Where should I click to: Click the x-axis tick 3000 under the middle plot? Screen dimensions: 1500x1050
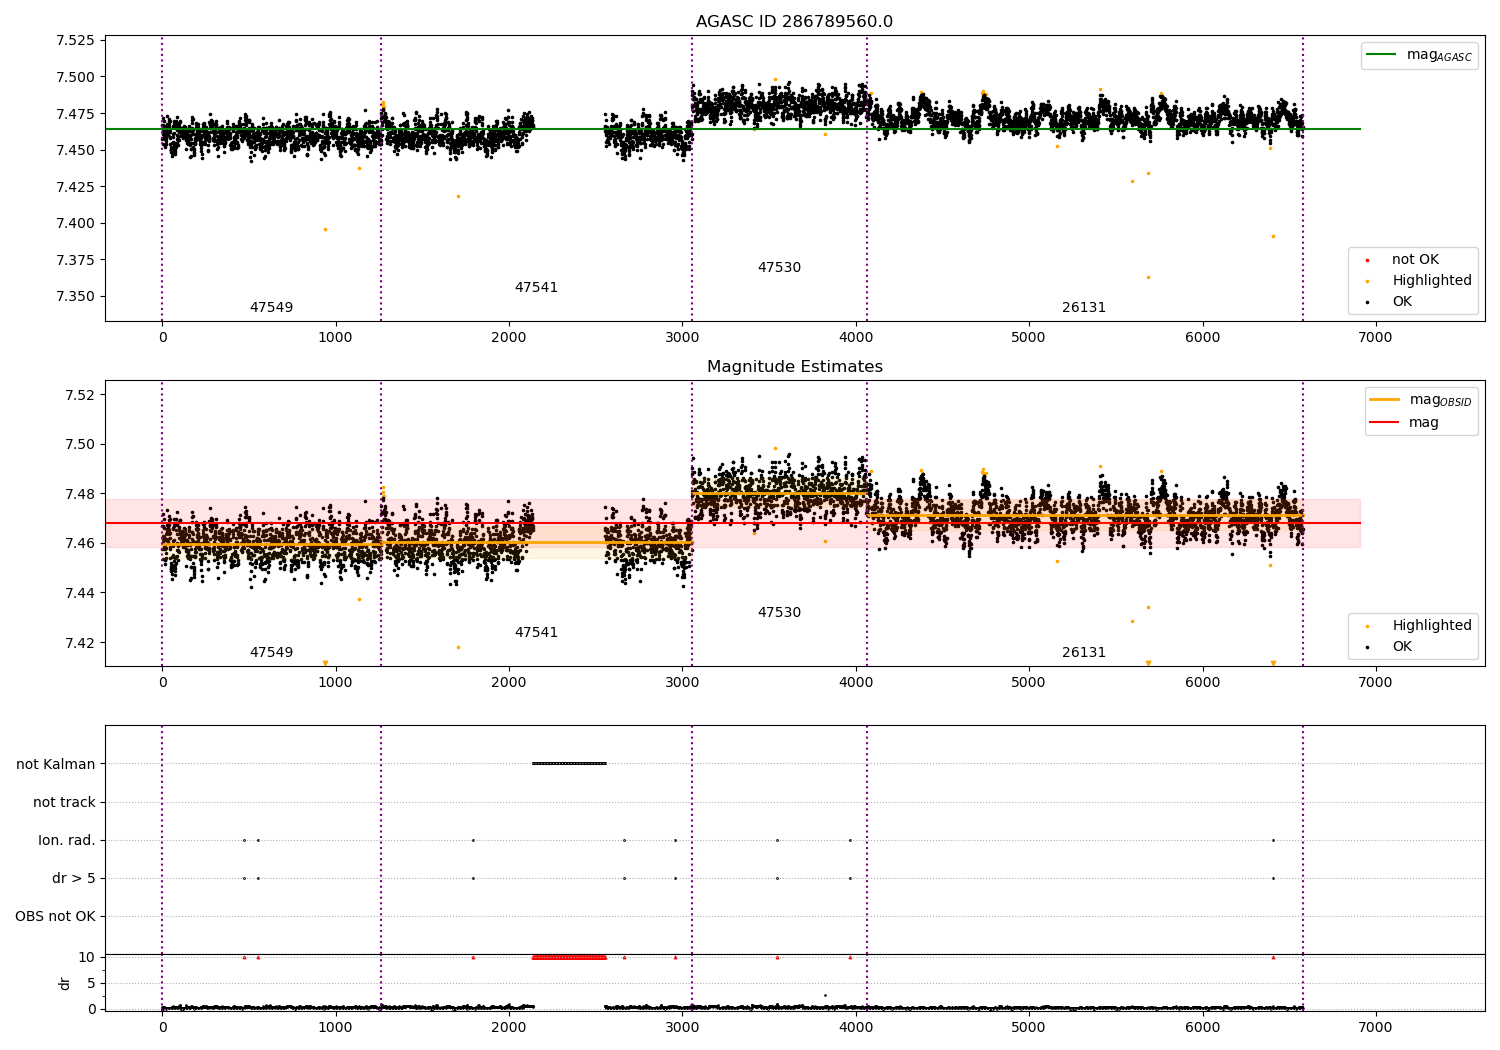[x=682, y=683]
